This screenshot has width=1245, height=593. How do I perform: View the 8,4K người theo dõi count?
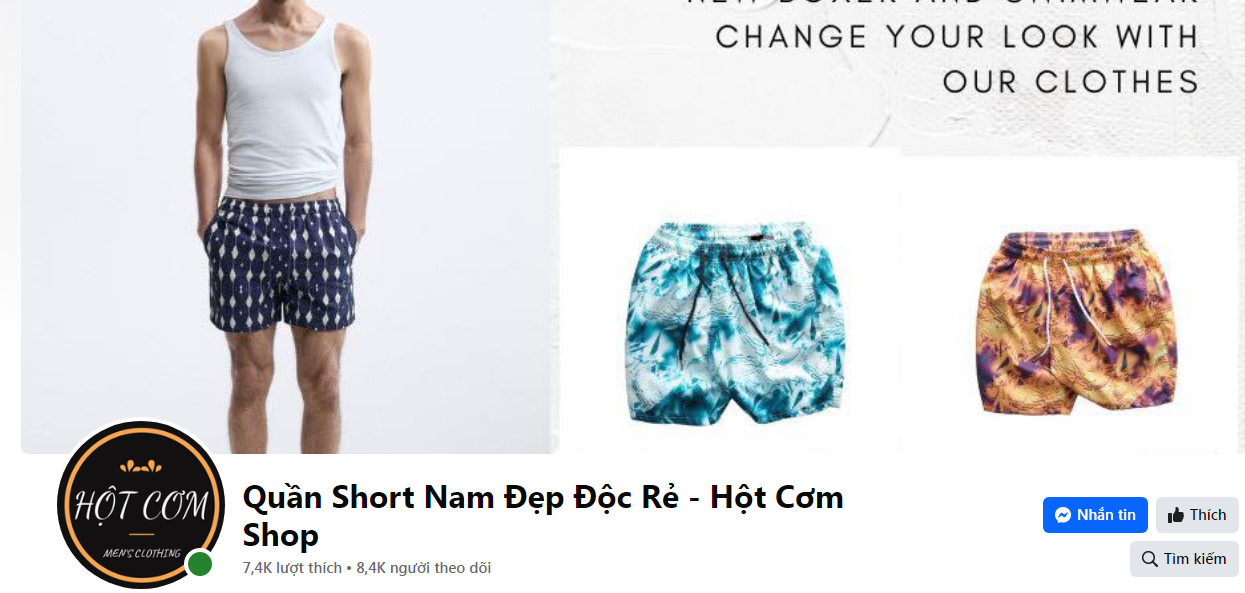click(424, 568)
